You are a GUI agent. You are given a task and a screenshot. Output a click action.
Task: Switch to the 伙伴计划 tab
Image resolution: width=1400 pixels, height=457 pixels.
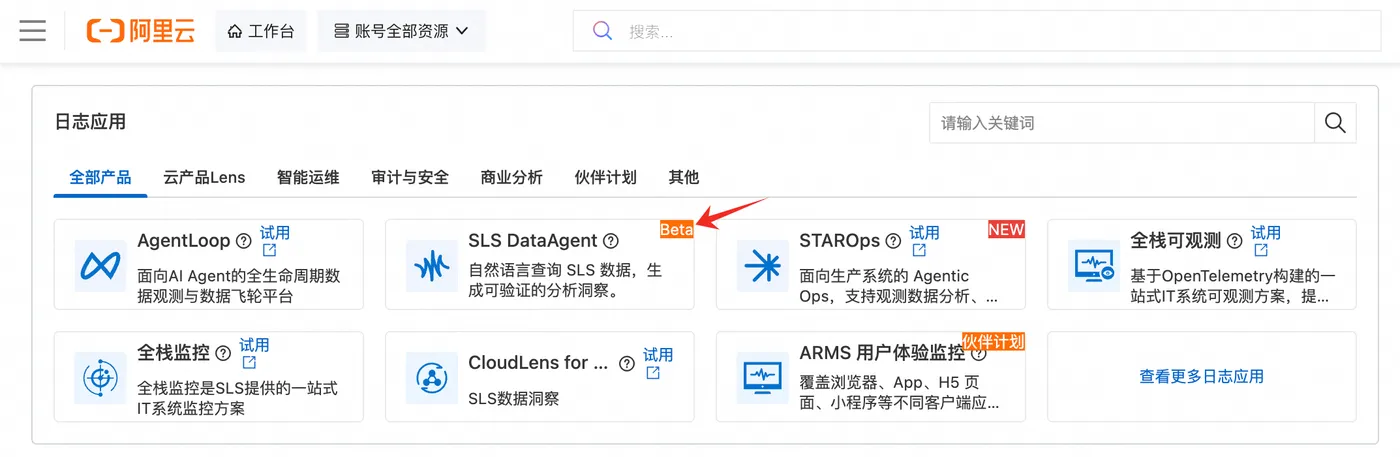606,177
